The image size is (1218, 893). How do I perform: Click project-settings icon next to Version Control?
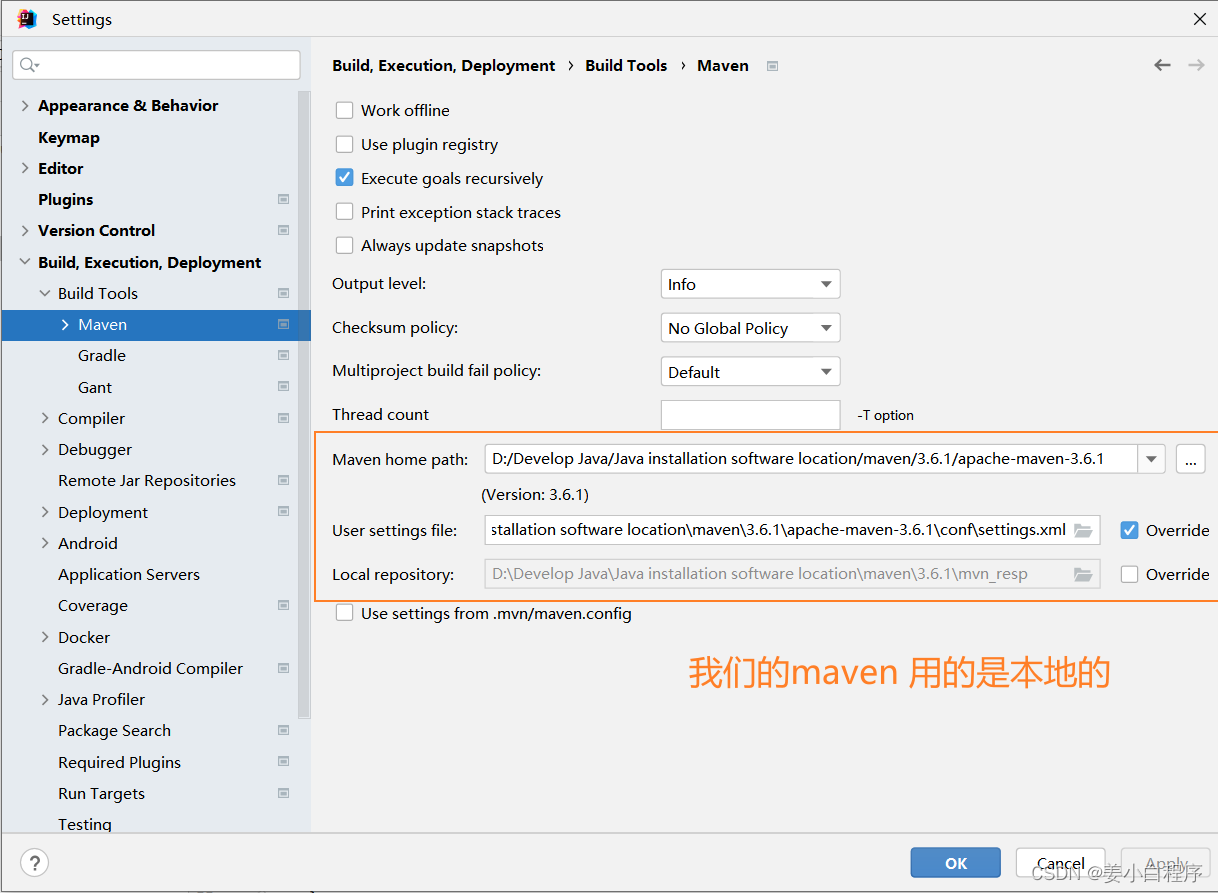[284, 230]
